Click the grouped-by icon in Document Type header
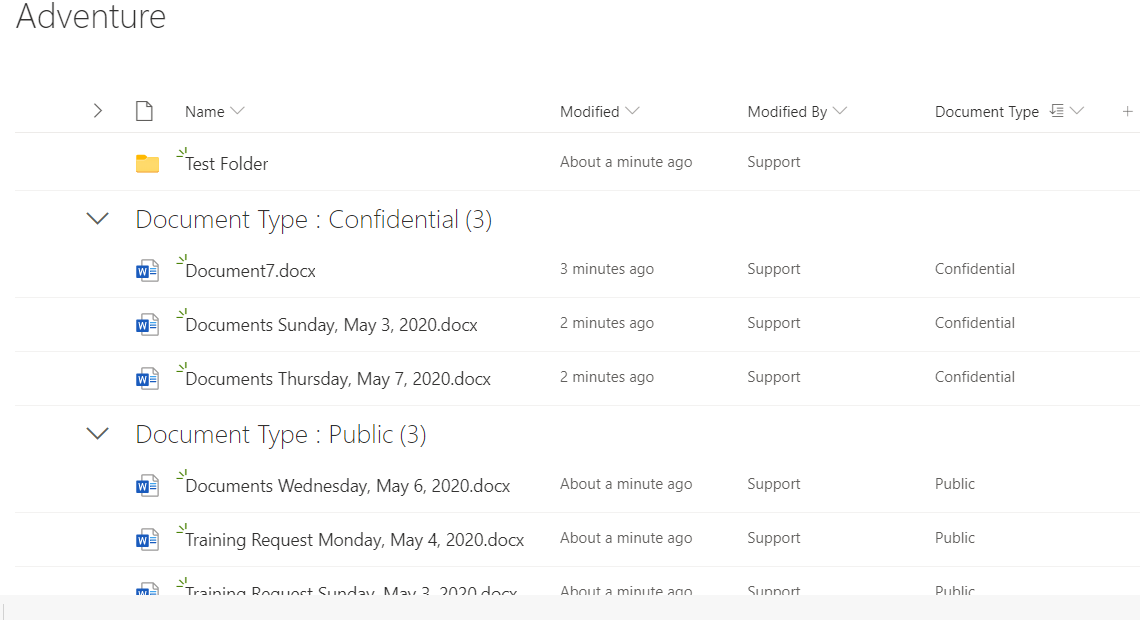The height and width of the screenshot is (620, 1140). click(x=1057, y=111)
